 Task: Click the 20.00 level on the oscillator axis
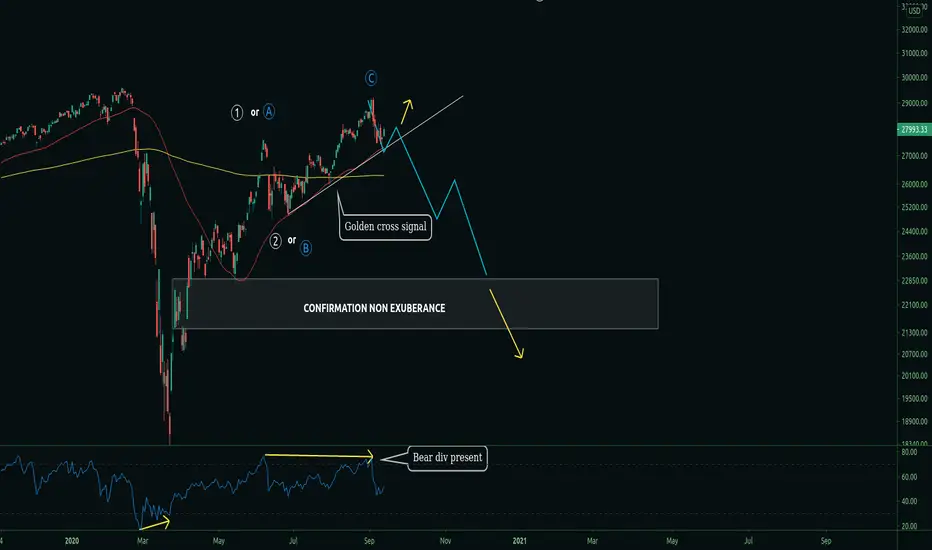click(x=909, y=526)
